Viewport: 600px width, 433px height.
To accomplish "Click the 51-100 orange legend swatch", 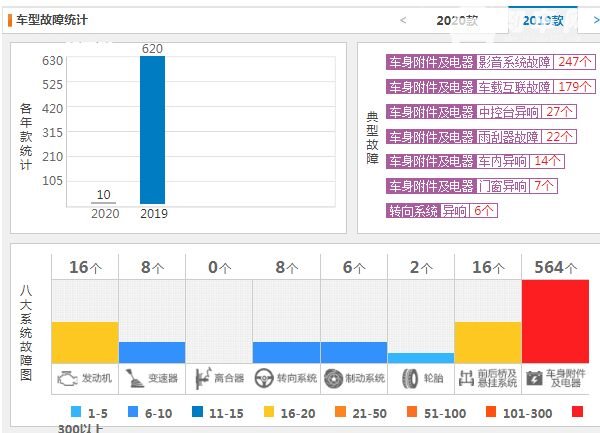I will click(412, 412).
